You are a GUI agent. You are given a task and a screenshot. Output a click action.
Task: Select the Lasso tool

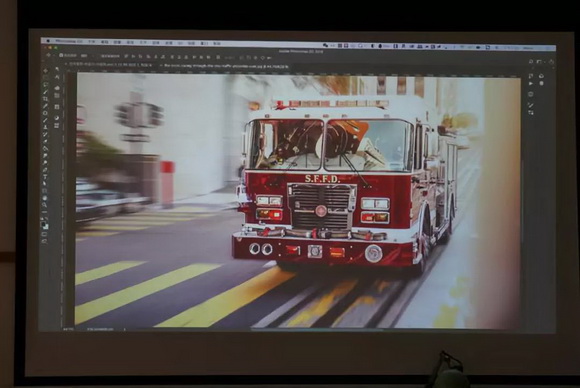(x=46, y=84)
